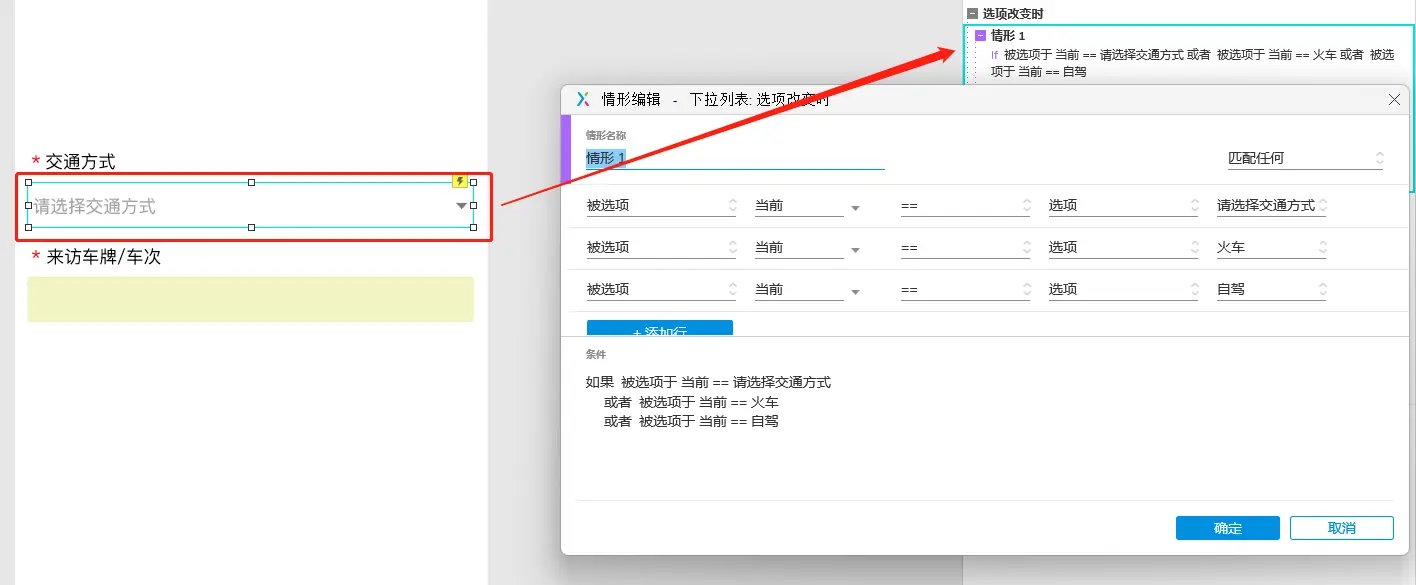Open the 请选择交通方式 option value dropdown
Image resolution: width=1416 pixels, height=585 pixels.
[x=1271, y=206]
